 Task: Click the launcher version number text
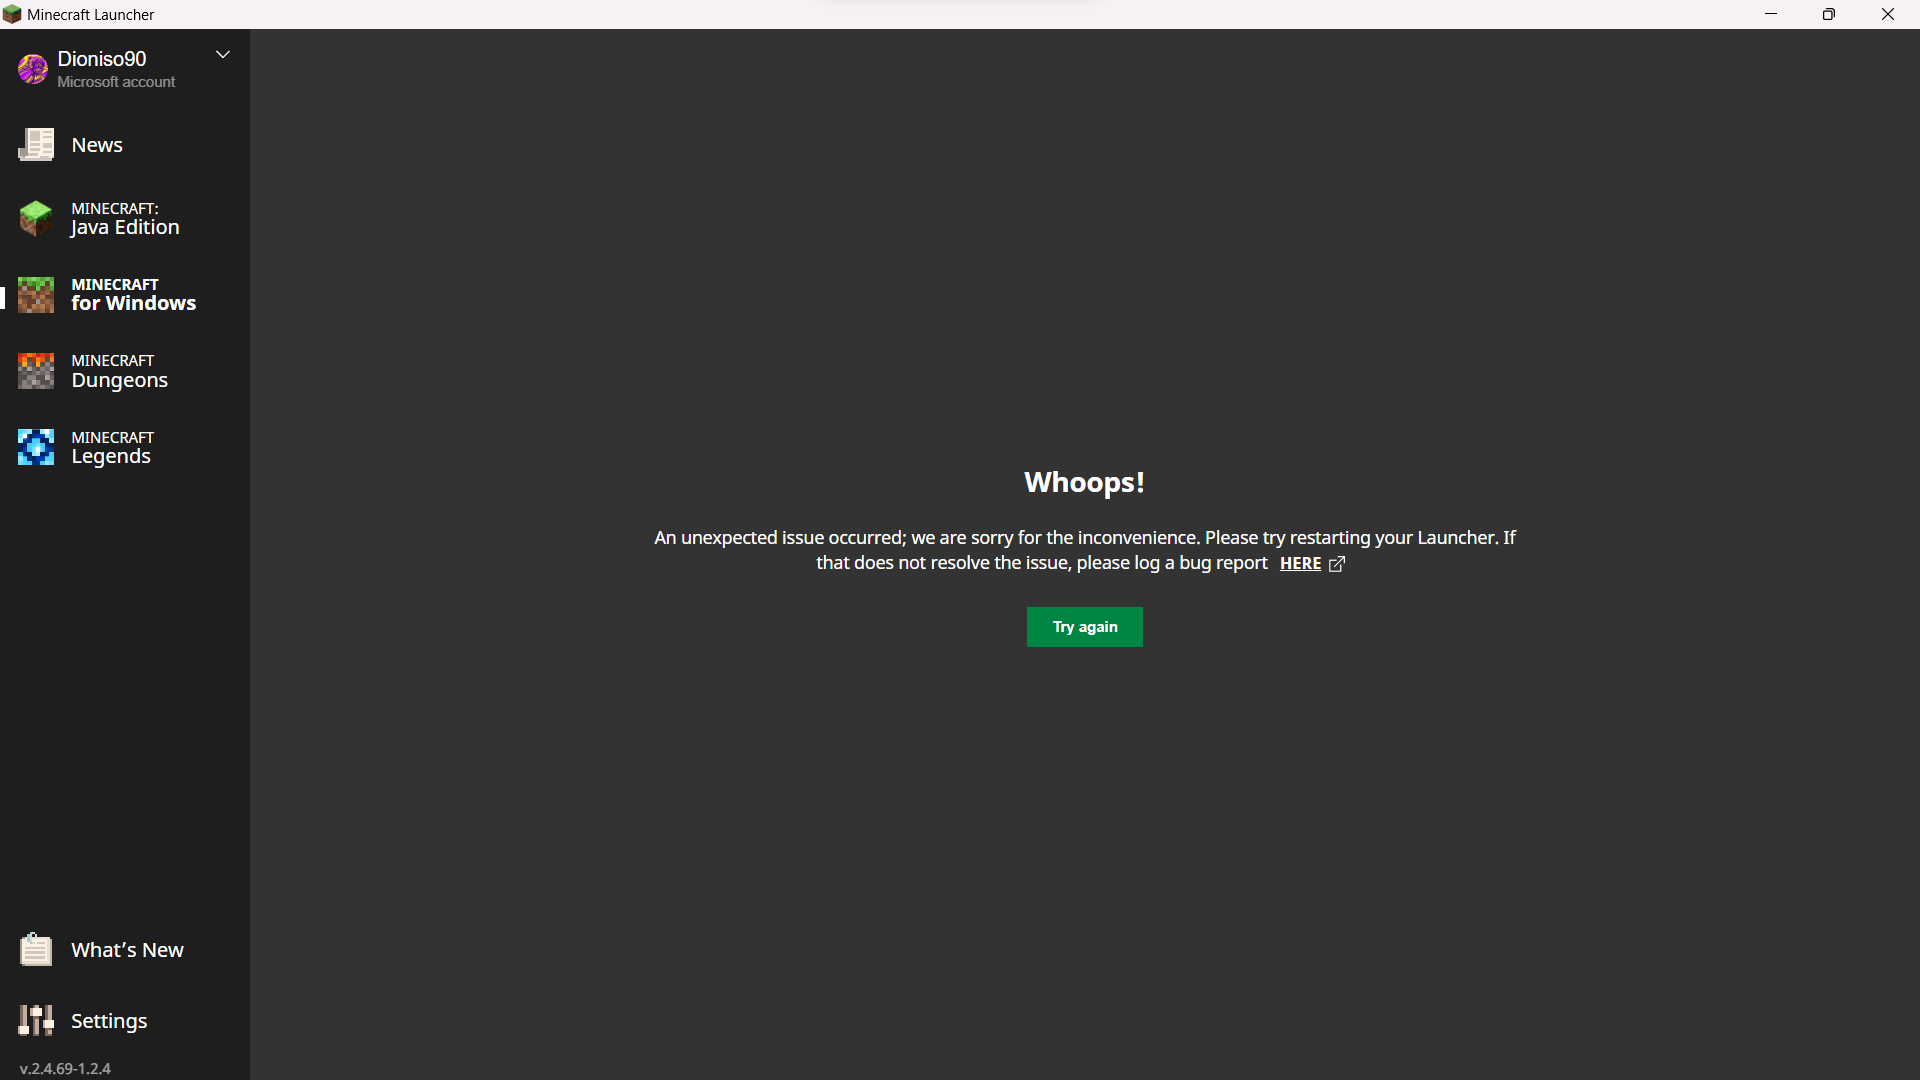click(x=65, y=1068)
